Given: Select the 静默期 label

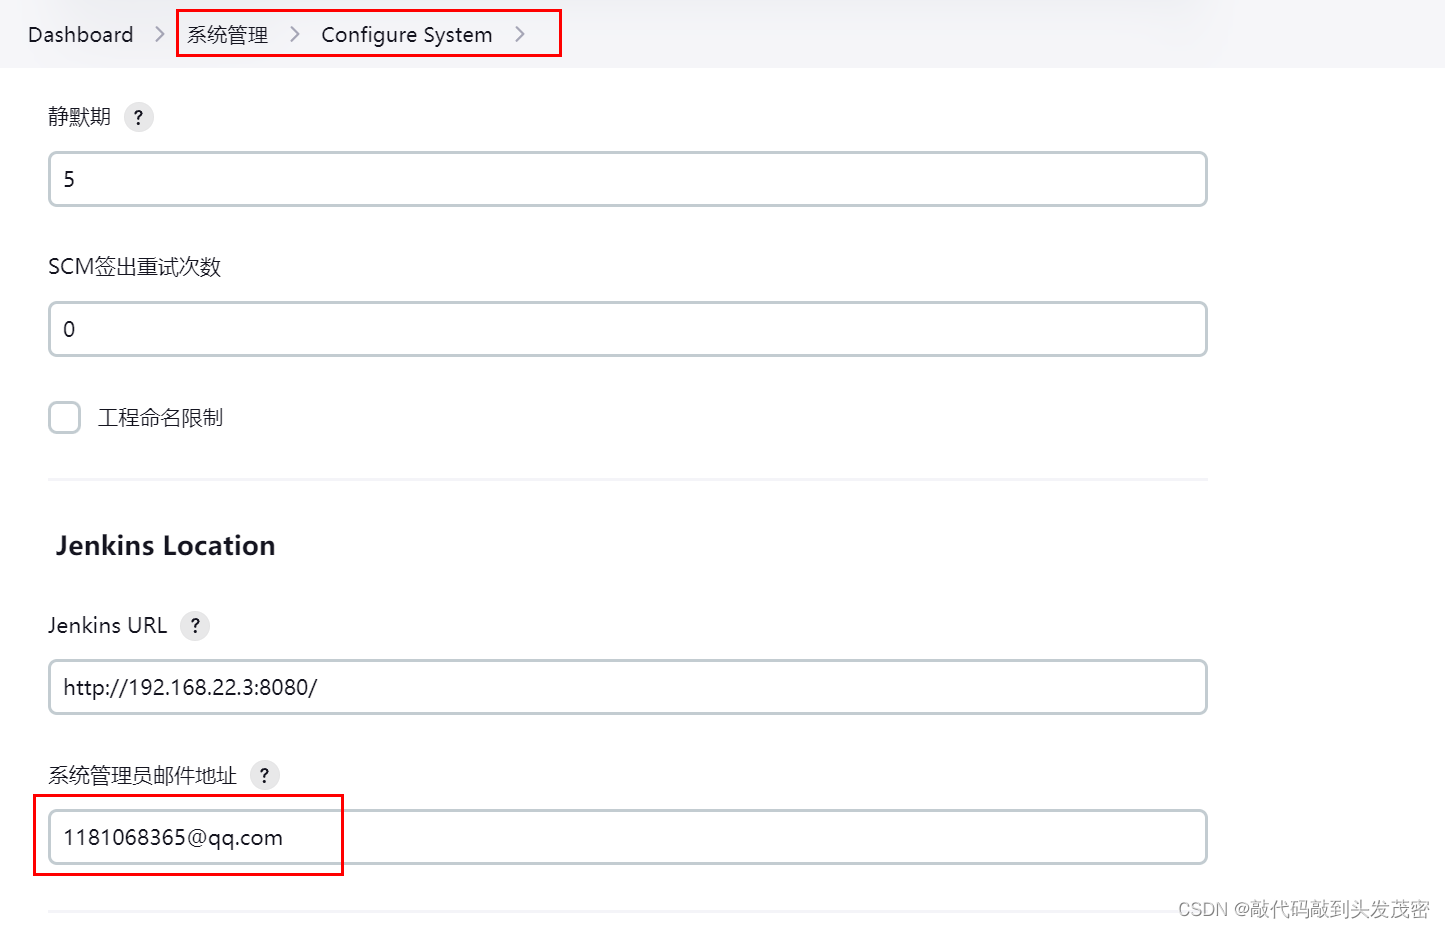Looking at the screenshot, I should 80,117.
